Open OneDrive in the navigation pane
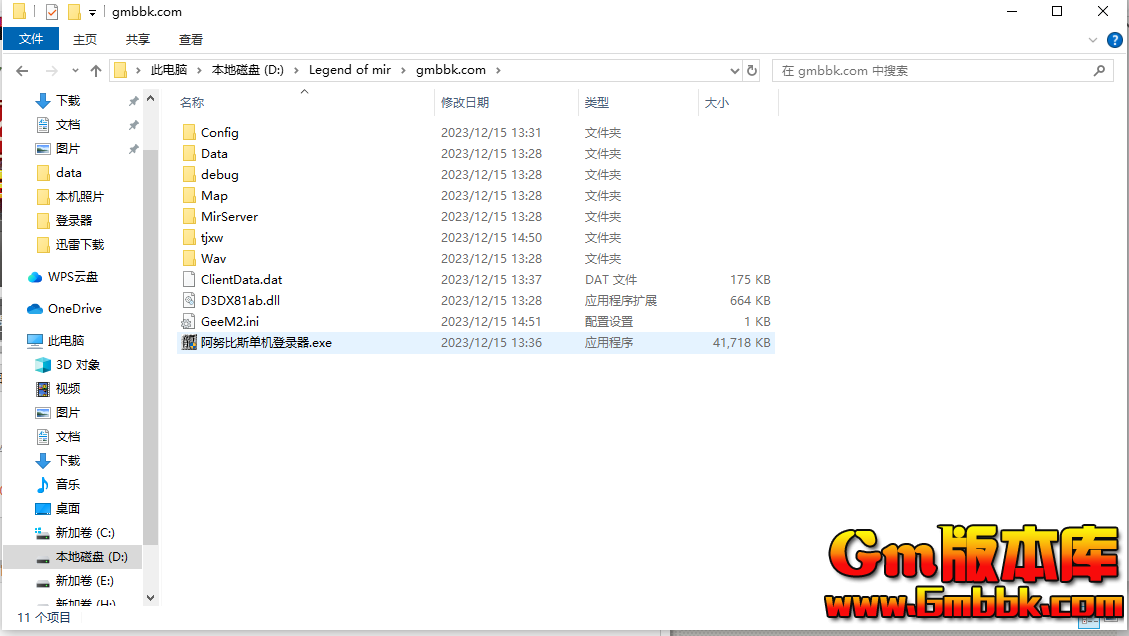The image size is (1129, 636). [74, 309]
